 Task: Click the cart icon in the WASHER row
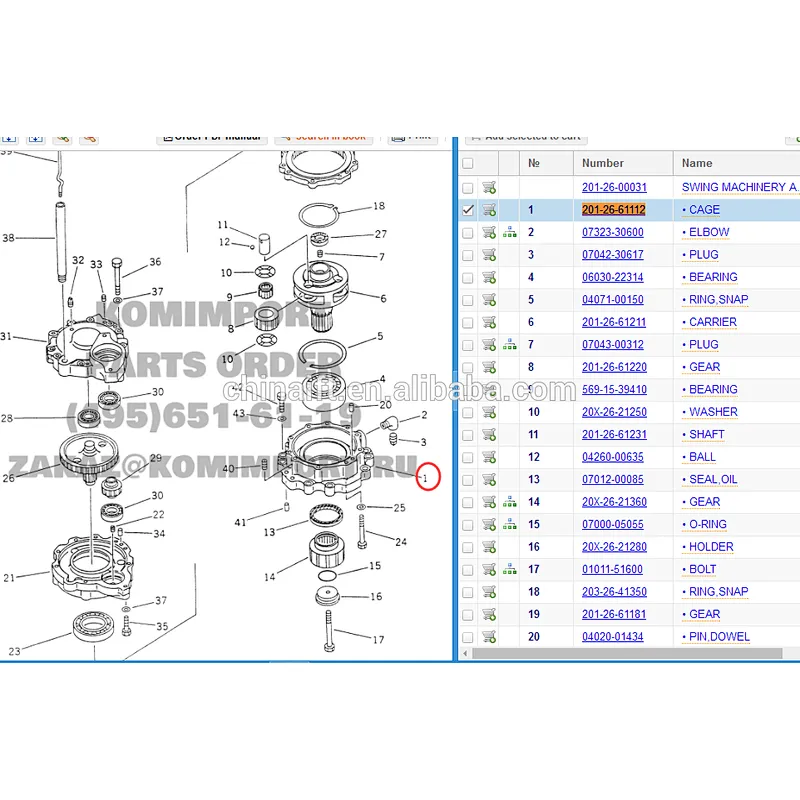489,412
